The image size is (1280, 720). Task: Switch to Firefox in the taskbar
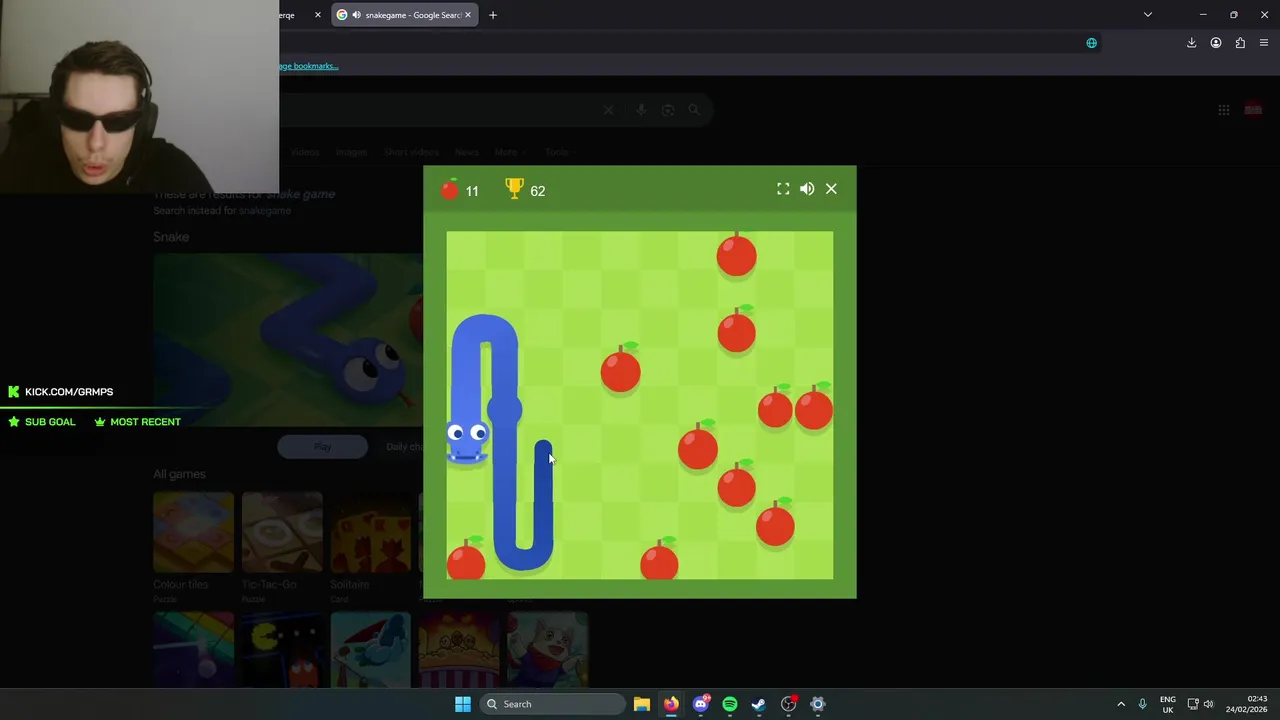point(671,704)
